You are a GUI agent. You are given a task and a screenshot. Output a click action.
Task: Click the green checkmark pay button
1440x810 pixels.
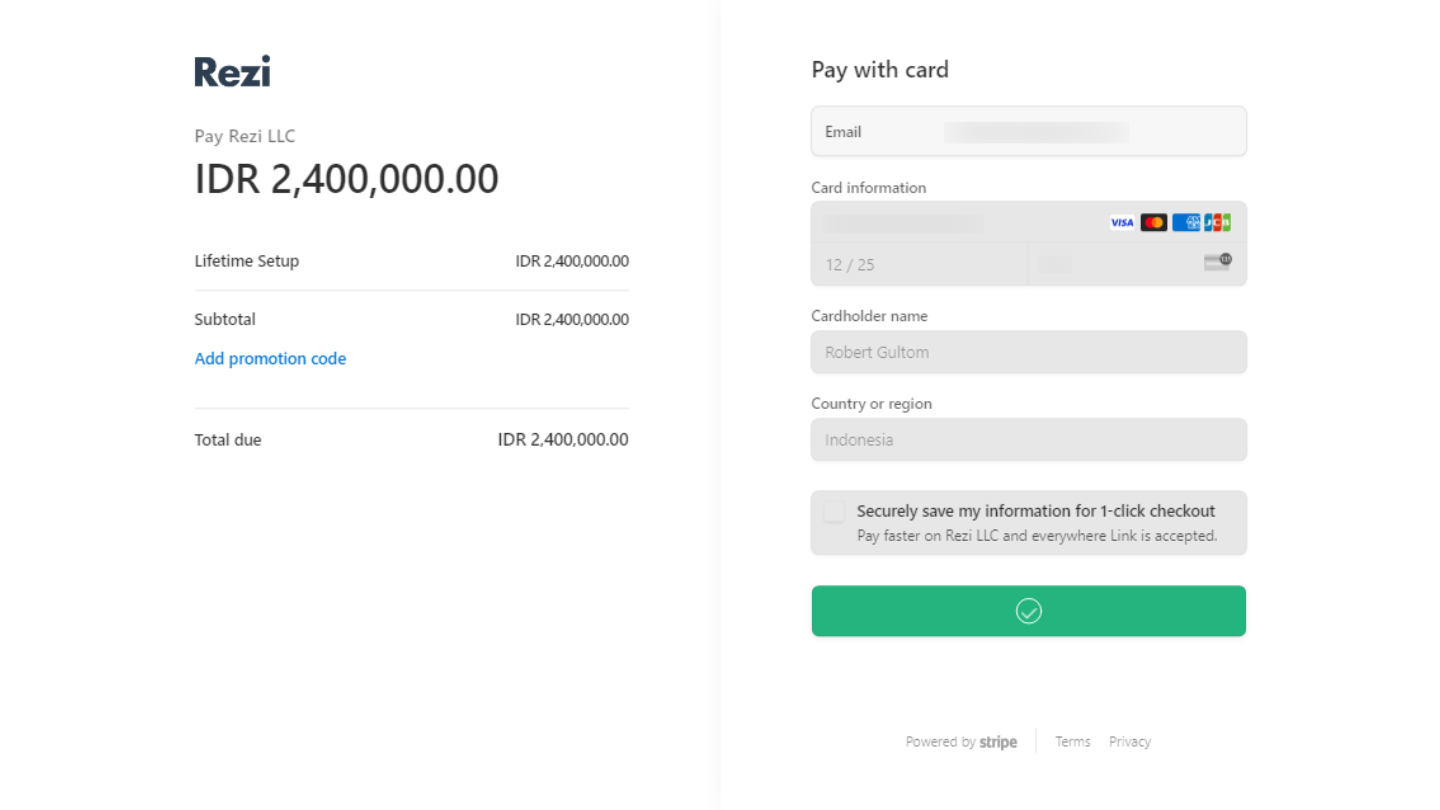pyautogui.click(x=1028, y=611)
